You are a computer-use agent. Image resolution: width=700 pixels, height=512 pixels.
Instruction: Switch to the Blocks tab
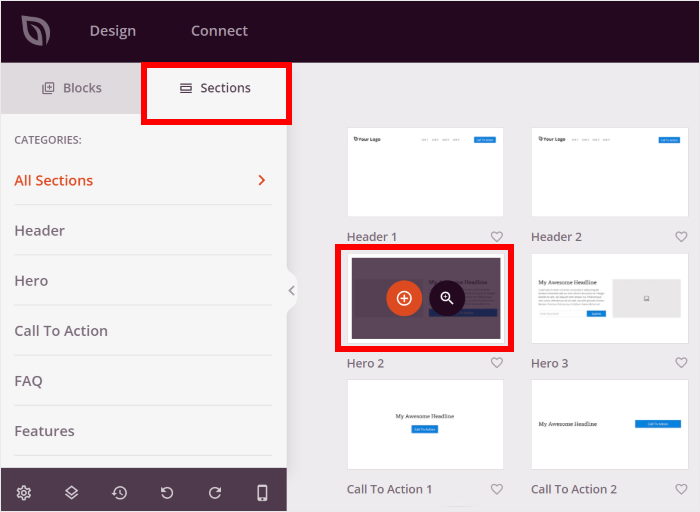71,88
